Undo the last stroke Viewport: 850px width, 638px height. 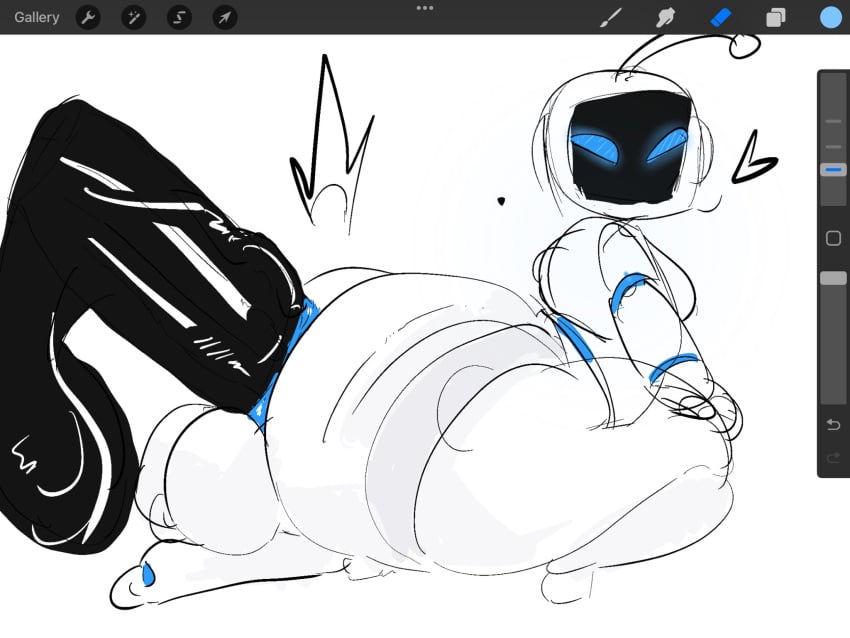pos(833,424)
